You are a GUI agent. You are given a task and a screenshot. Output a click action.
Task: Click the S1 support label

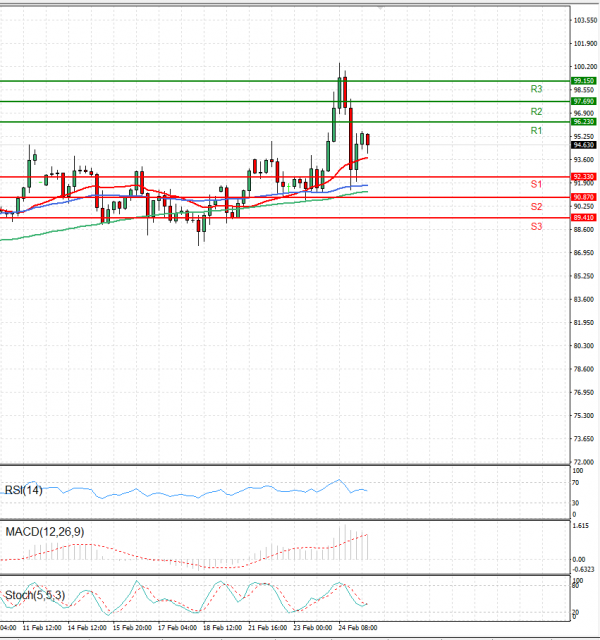pos(536,184)
